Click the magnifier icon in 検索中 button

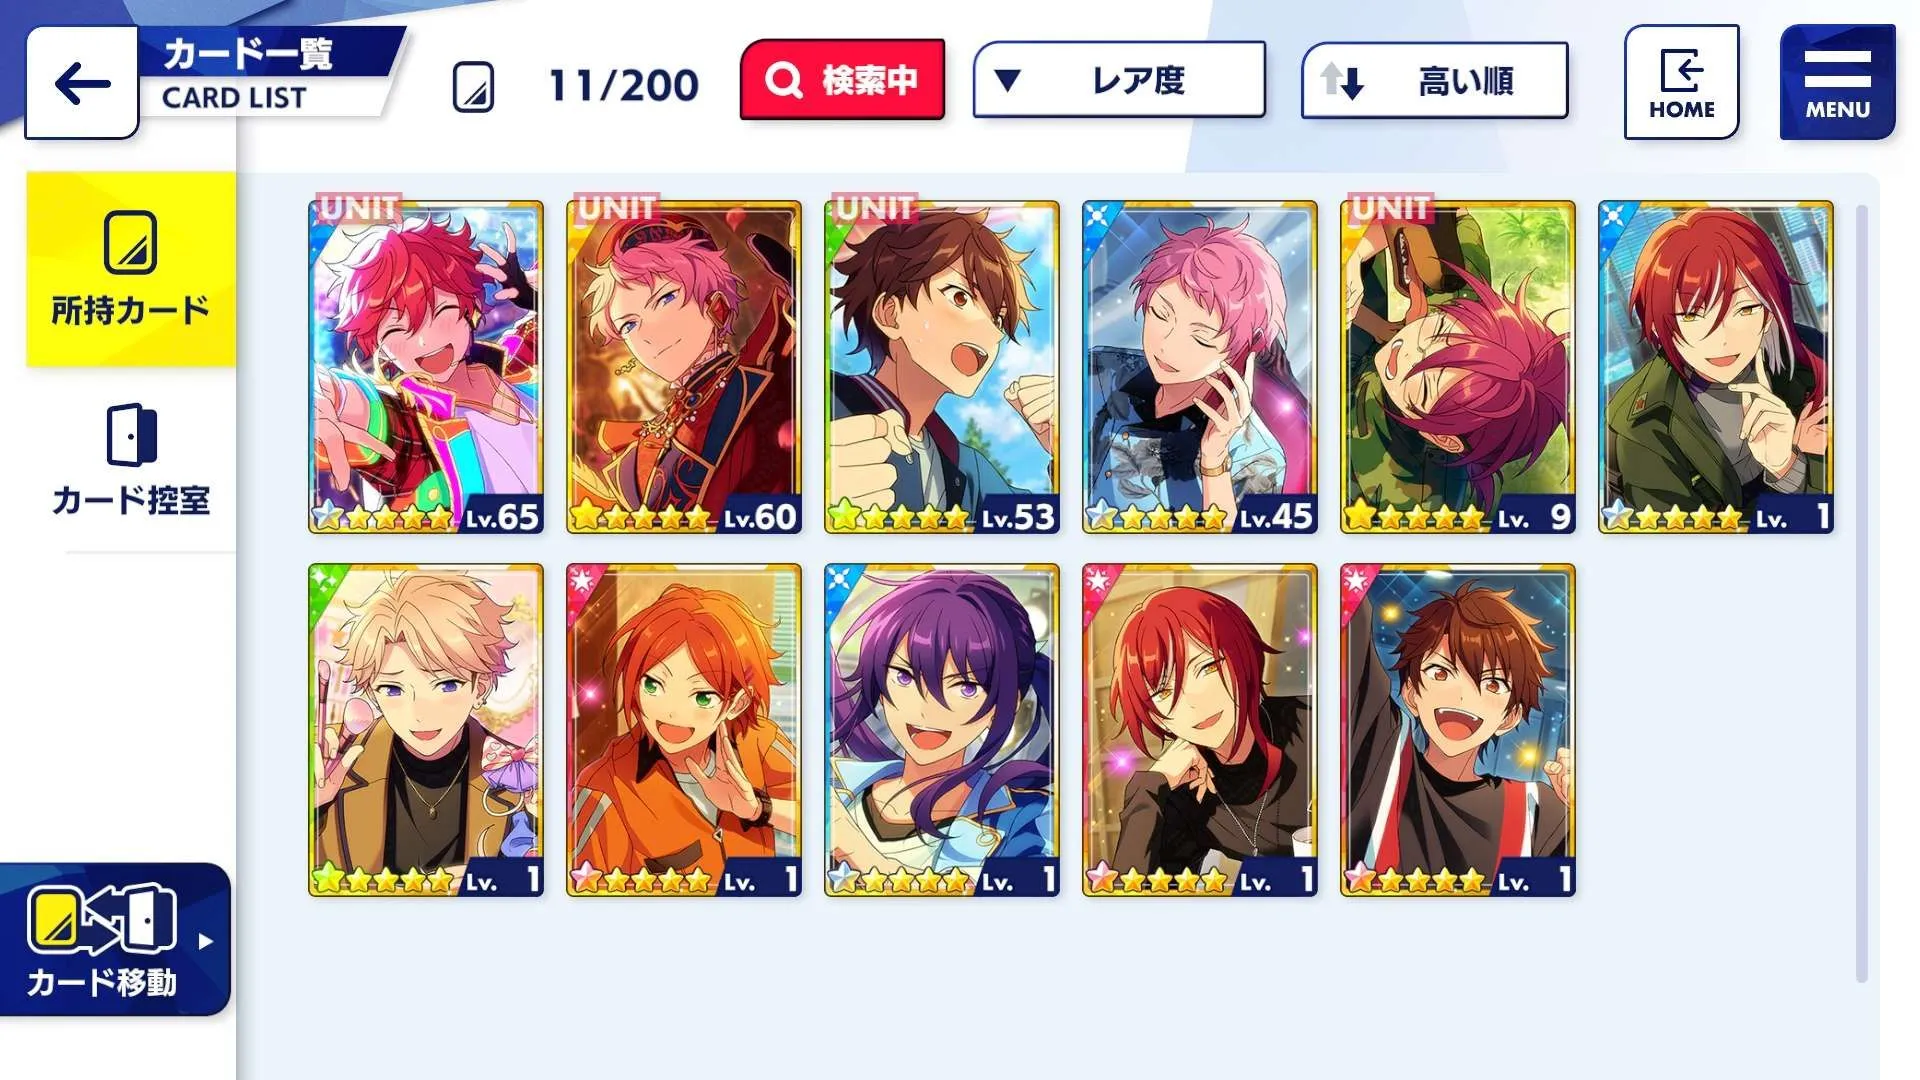click(x=783, y=80)
